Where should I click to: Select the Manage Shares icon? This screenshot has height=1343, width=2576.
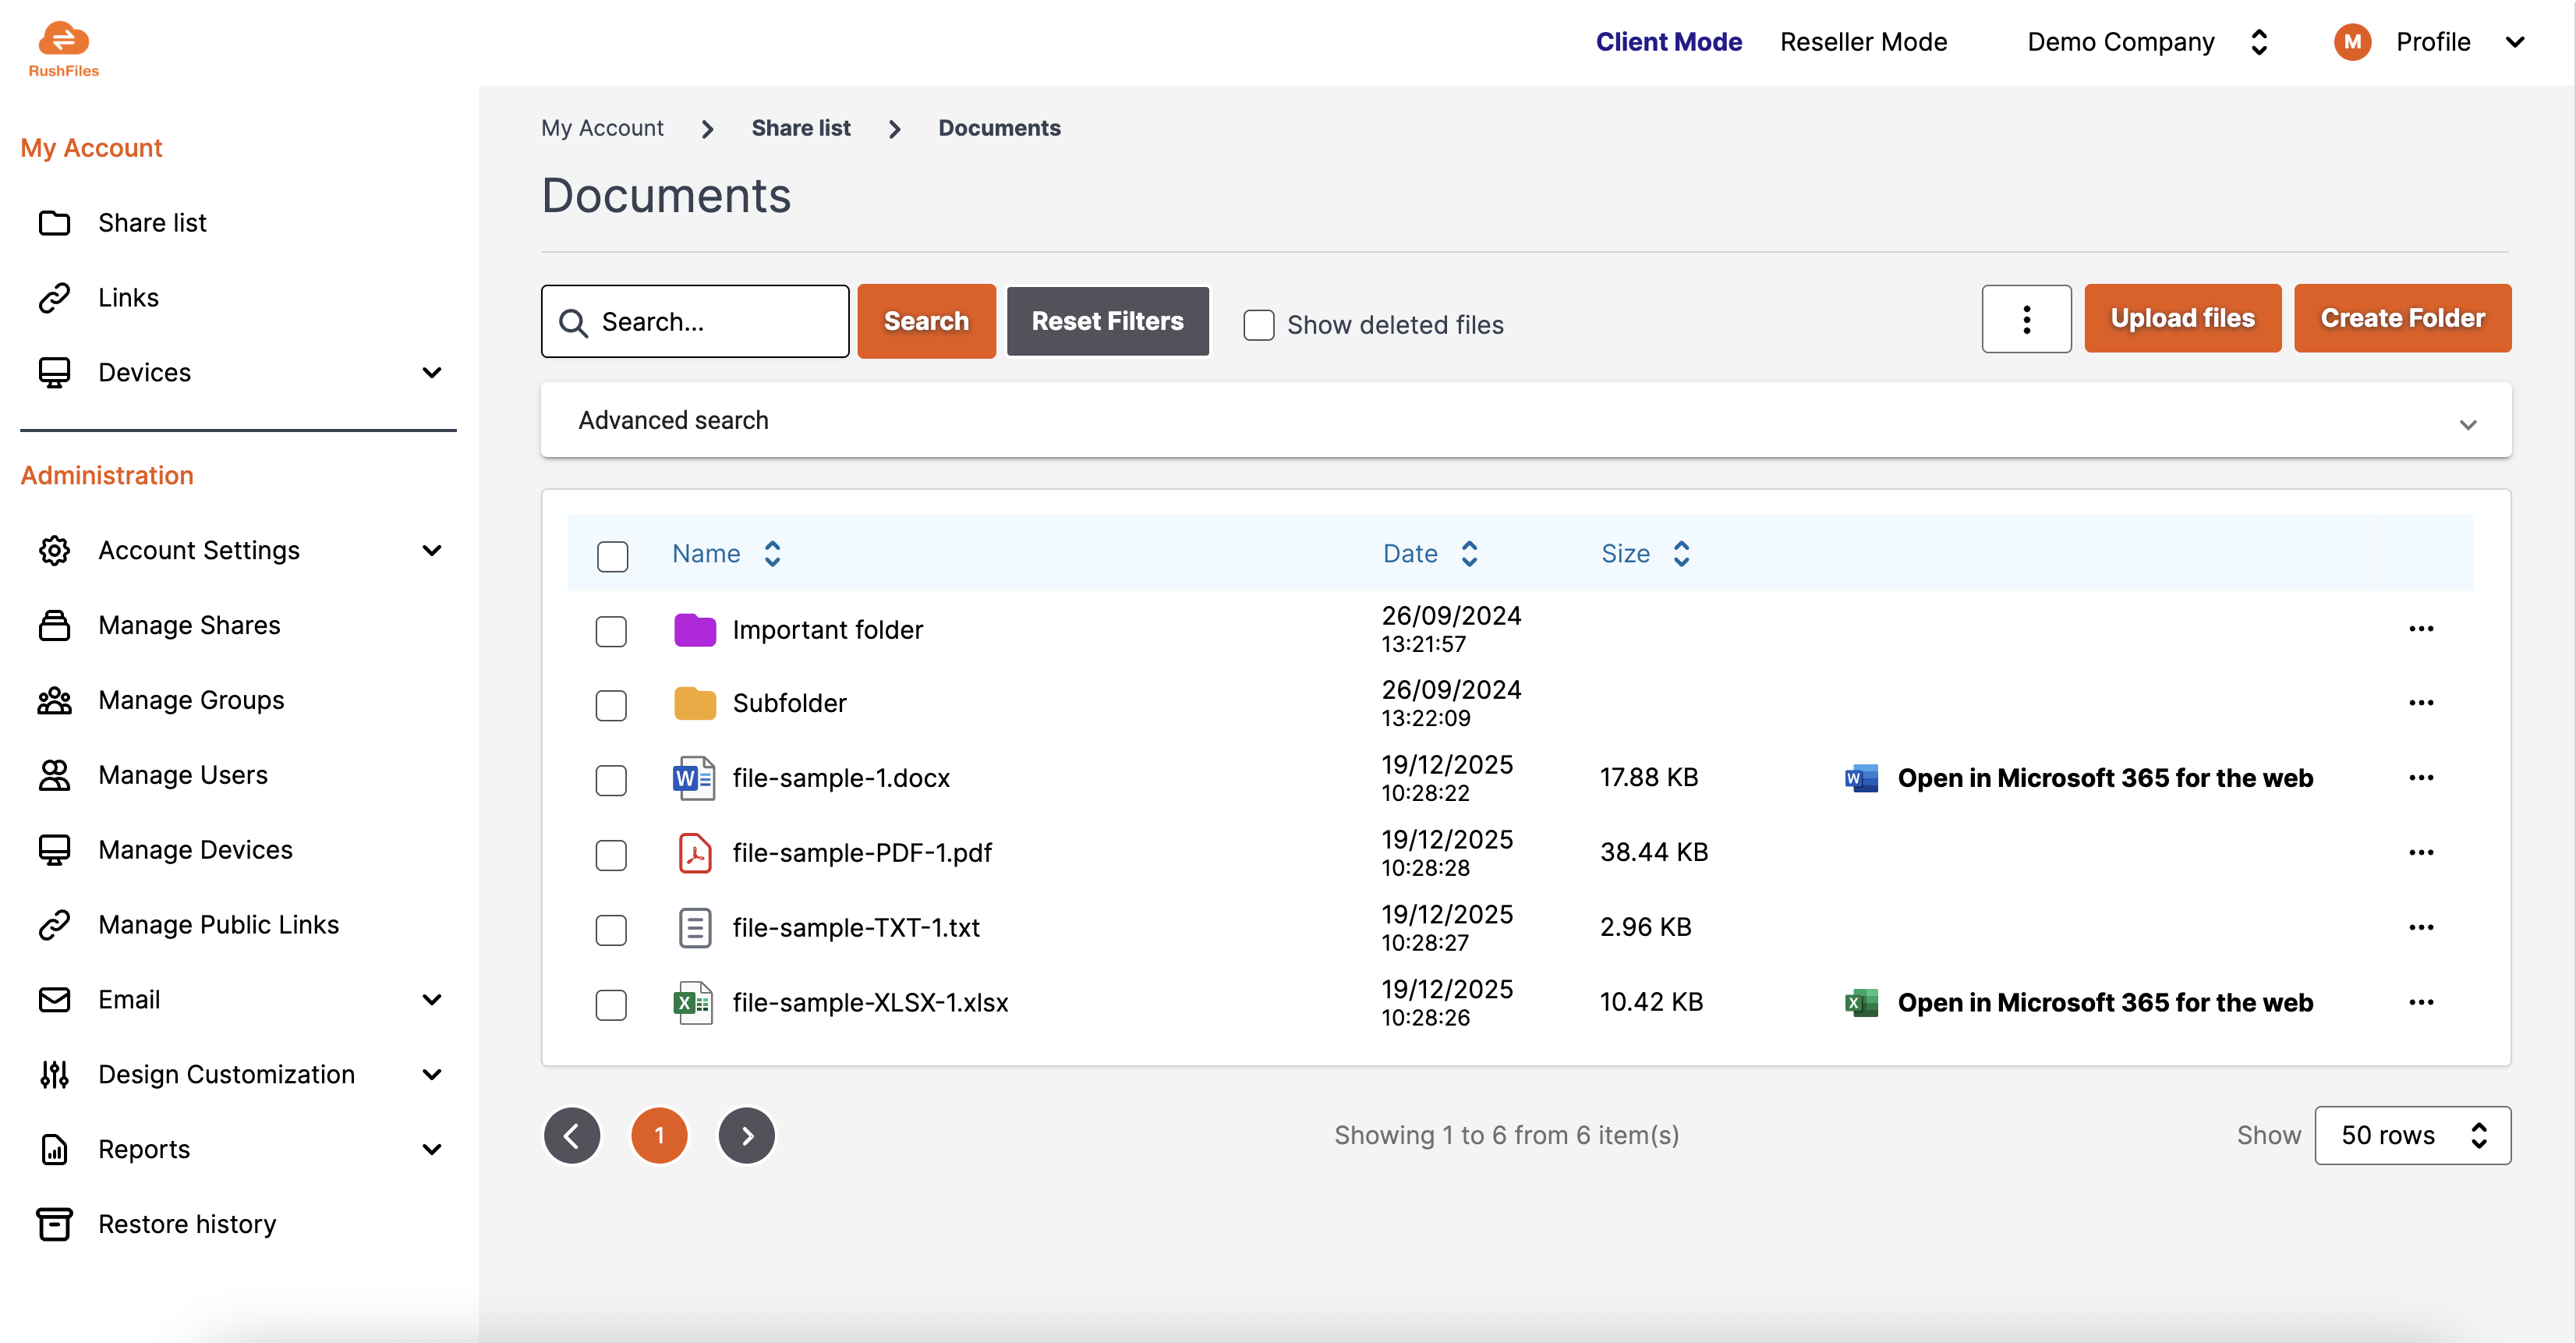pyautogui.click(x=55, y=624)
